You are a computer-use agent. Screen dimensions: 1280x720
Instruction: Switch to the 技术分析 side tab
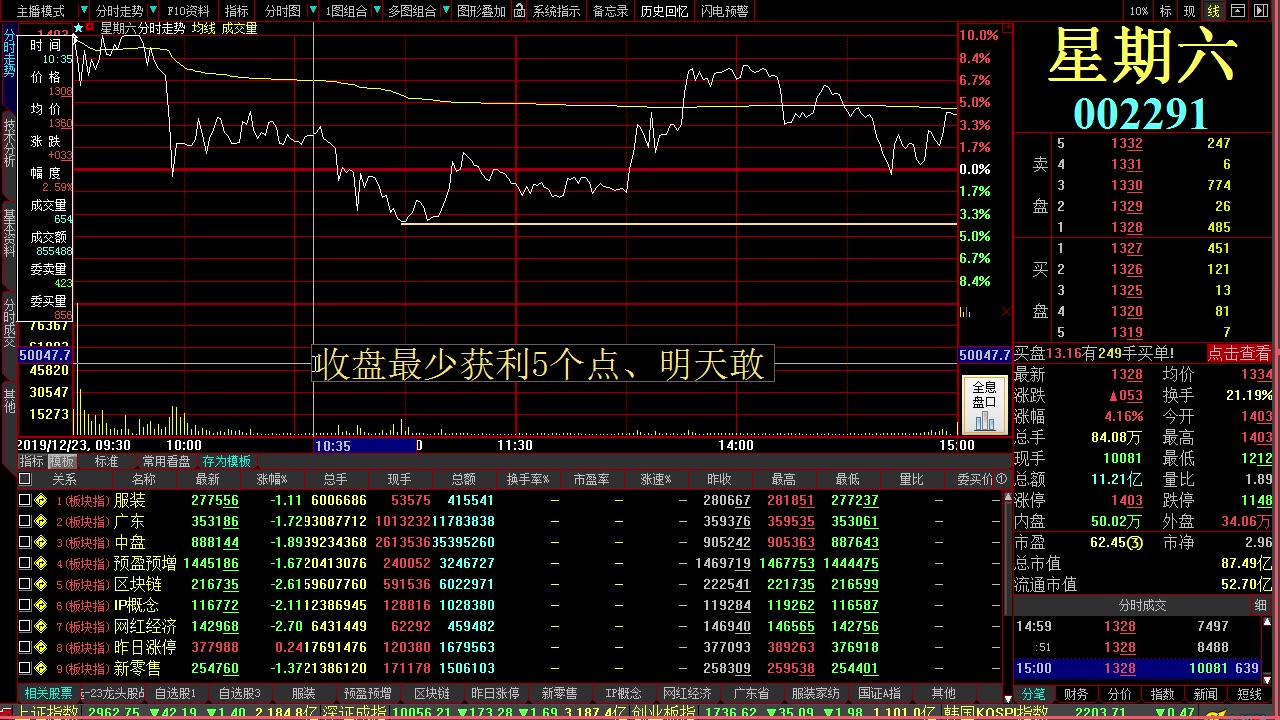click(x=9, y=143)
